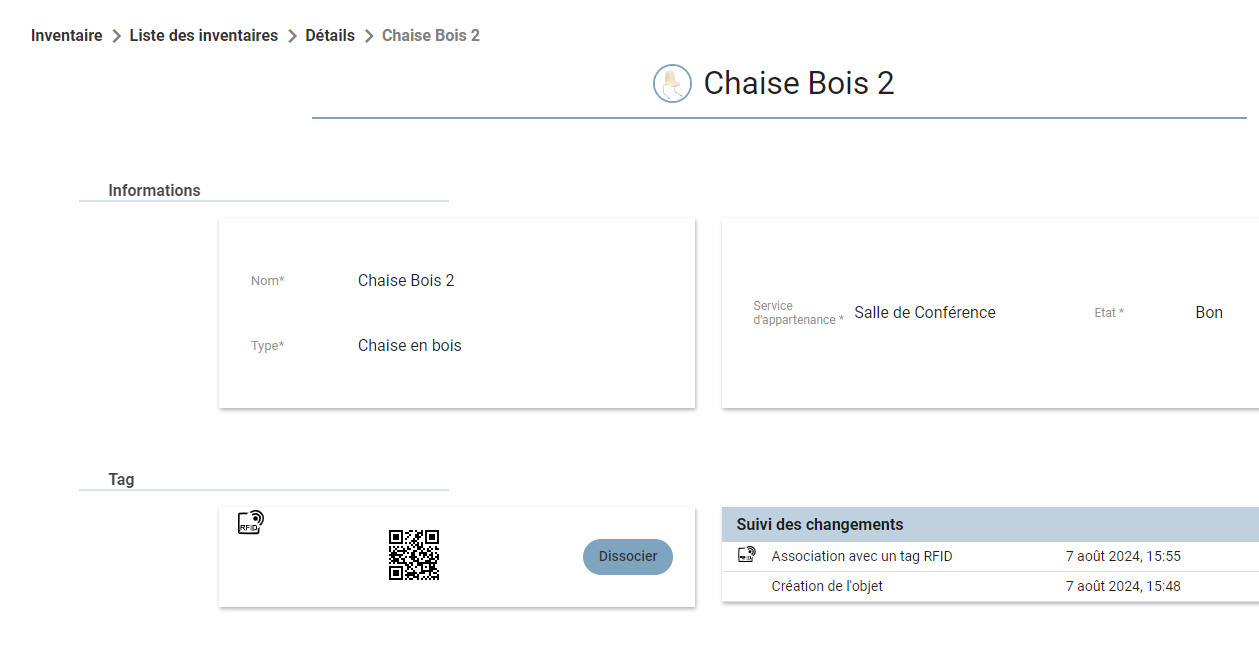Select the Création de l'objet entry
The image size is (1259, 652).
coord(990,586)
